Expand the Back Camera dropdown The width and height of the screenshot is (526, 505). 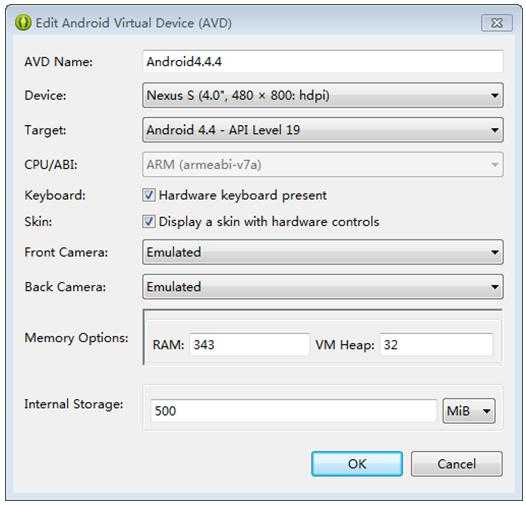click(x=323, y=287)
